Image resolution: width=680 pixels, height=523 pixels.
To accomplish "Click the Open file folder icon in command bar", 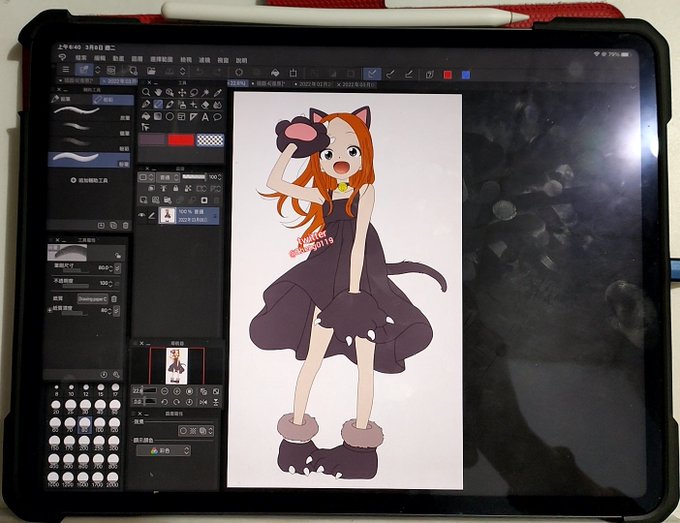I will (x=151, y=71).
